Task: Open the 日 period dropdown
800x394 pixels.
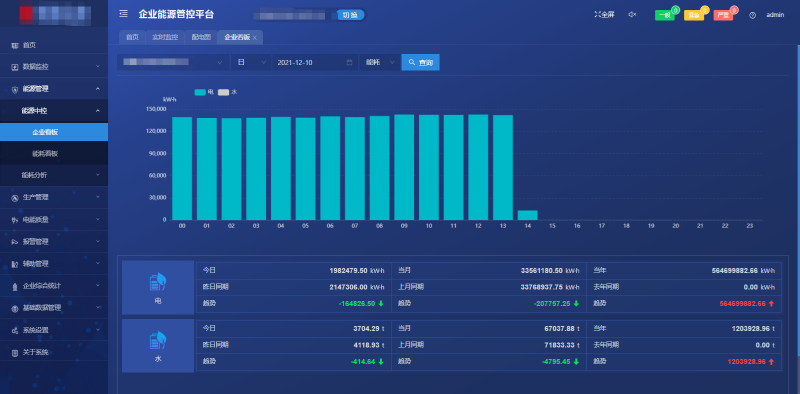Action: coord(251,62)
